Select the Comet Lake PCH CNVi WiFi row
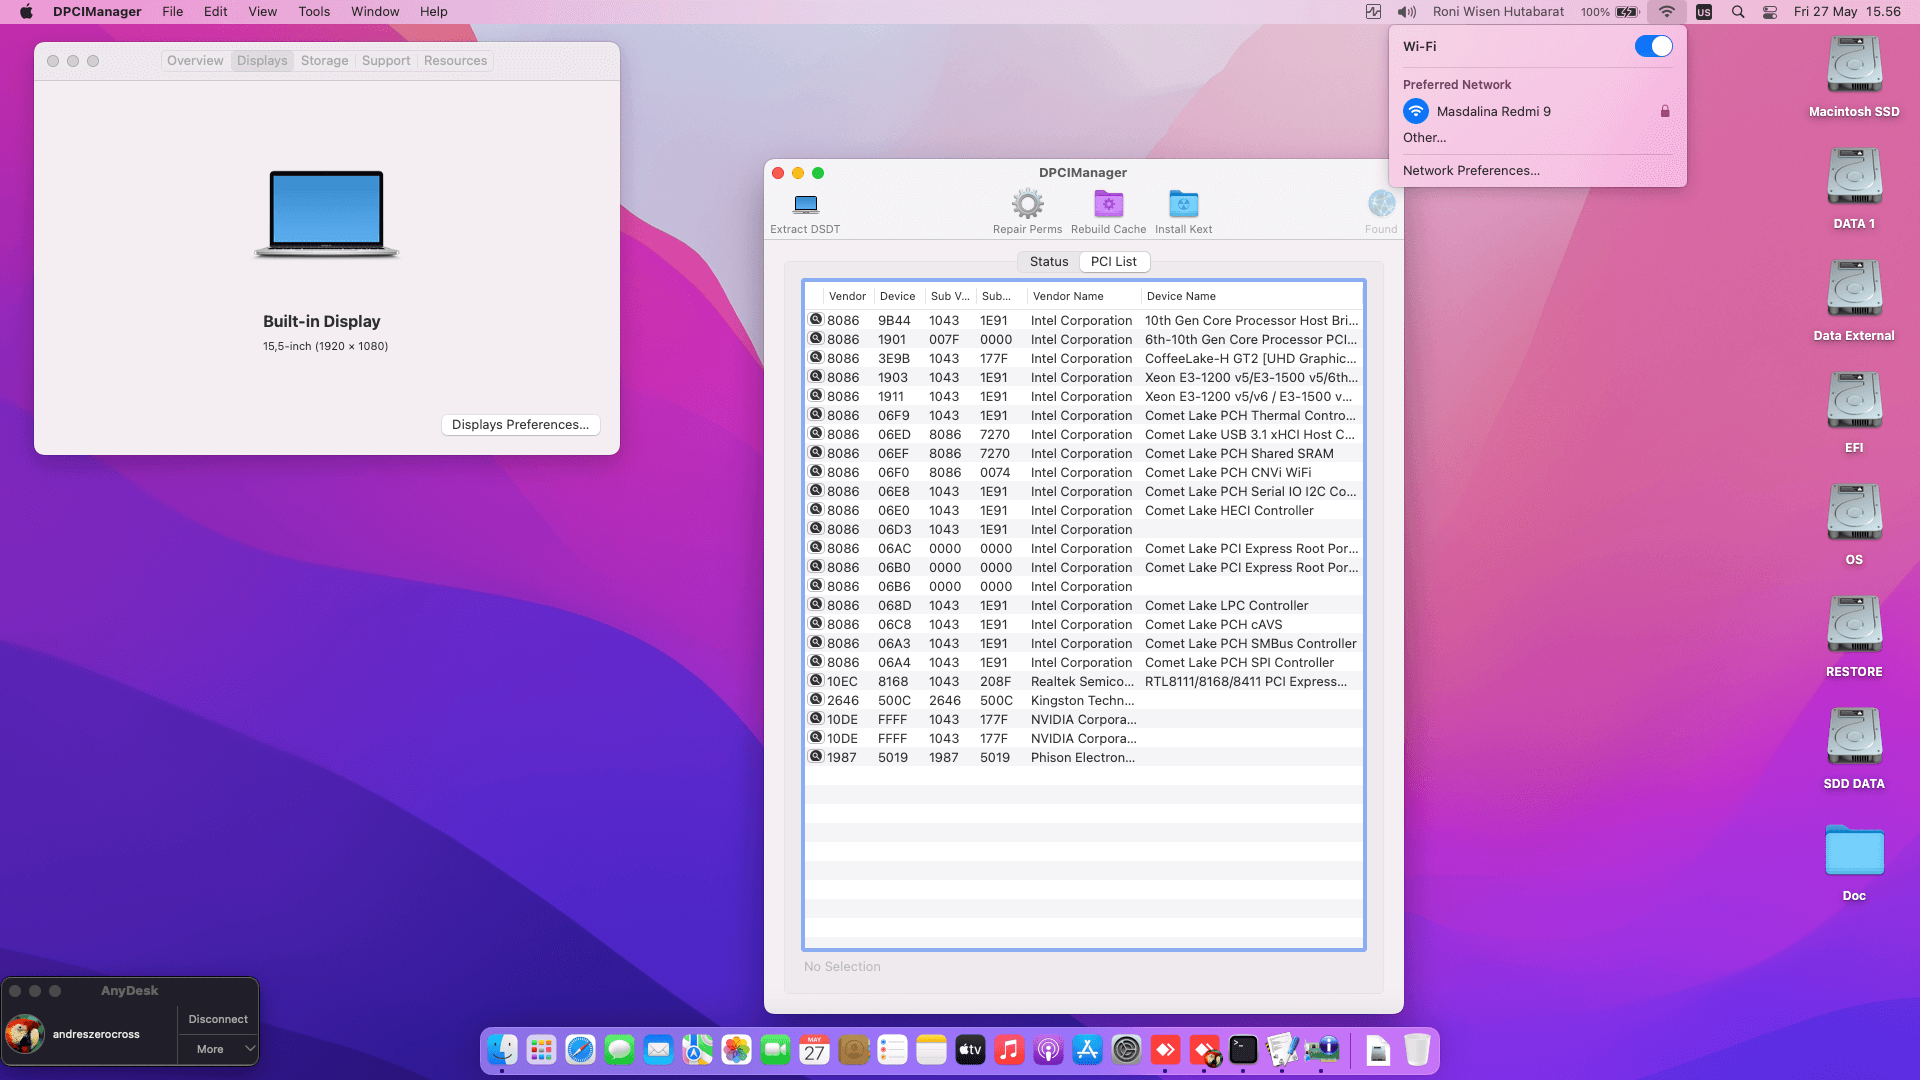 click(1084, 472)
